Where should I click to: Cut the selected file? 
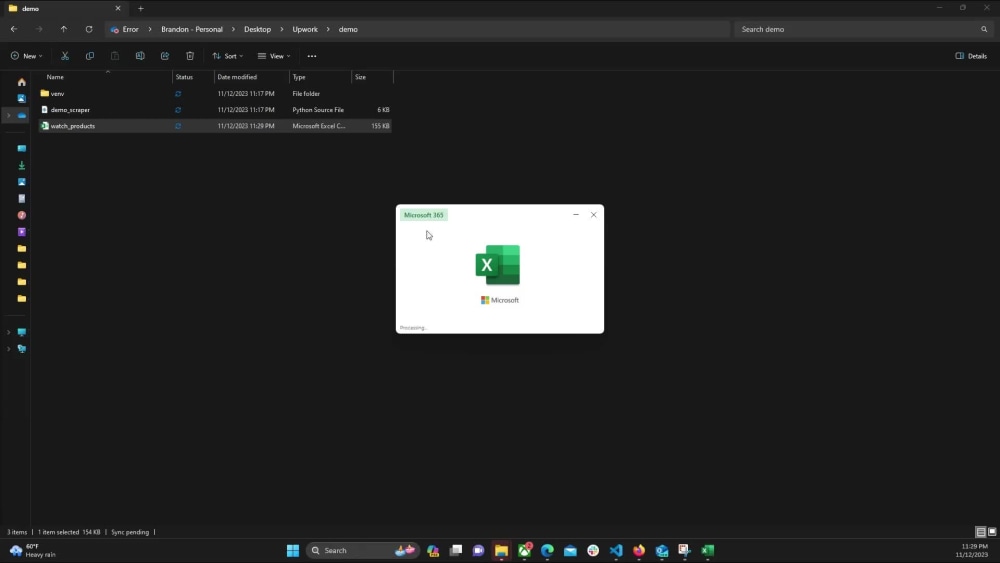65,56
